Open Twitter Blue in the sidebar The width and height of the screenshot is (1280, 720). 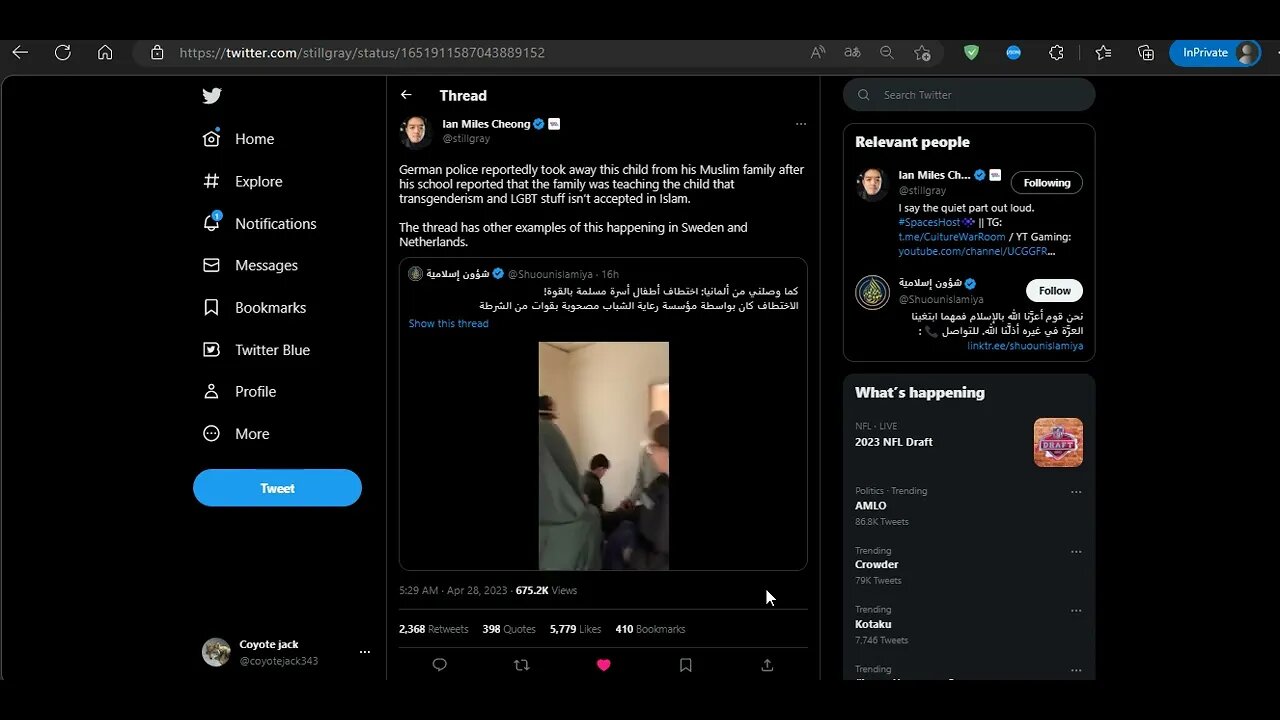(x=256, y=349)
